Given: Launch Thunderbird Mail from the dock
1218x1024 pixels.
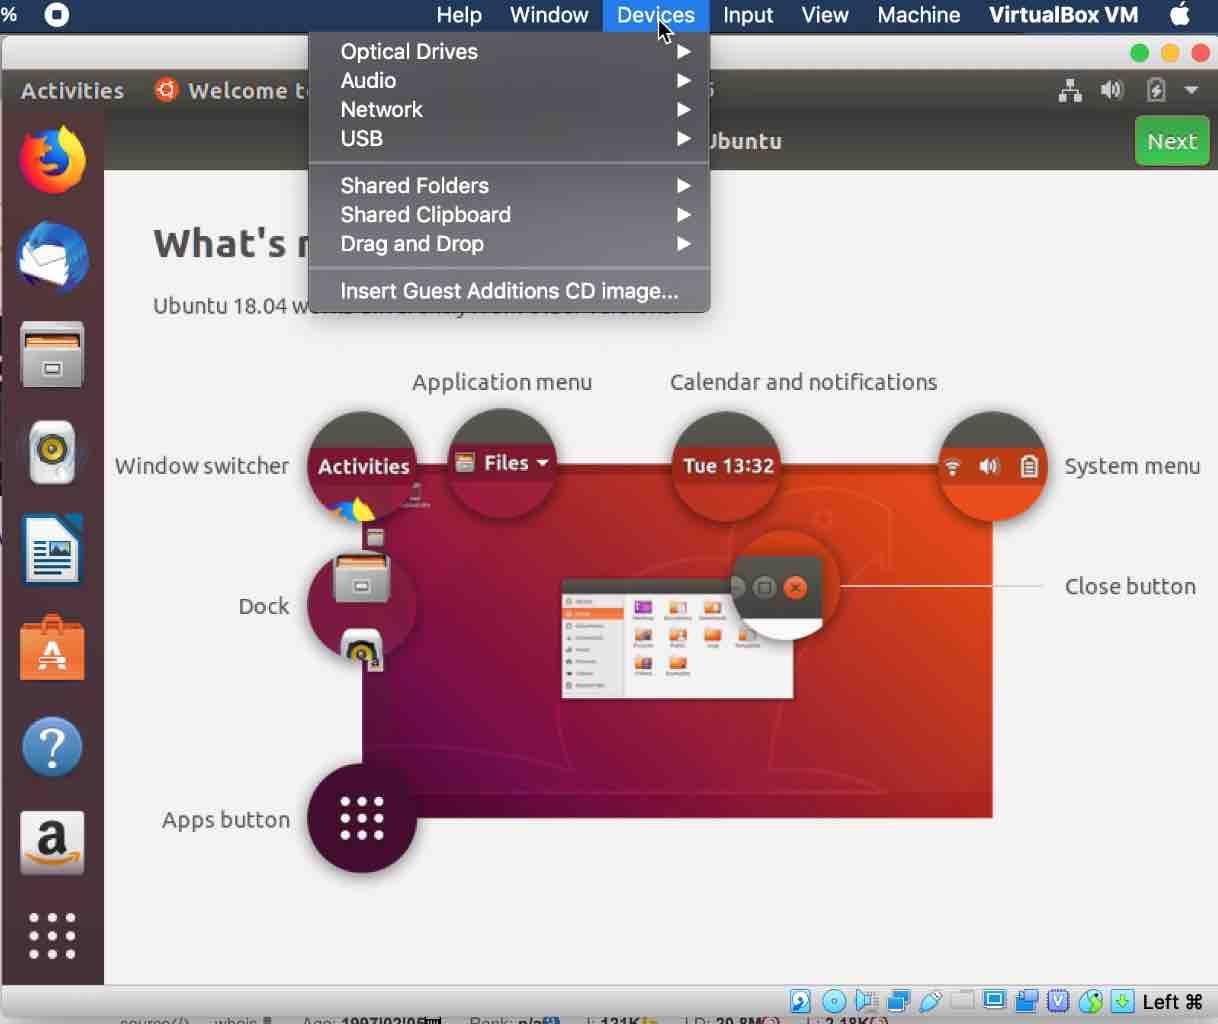Looking at the screenshot, I should 52,257.
